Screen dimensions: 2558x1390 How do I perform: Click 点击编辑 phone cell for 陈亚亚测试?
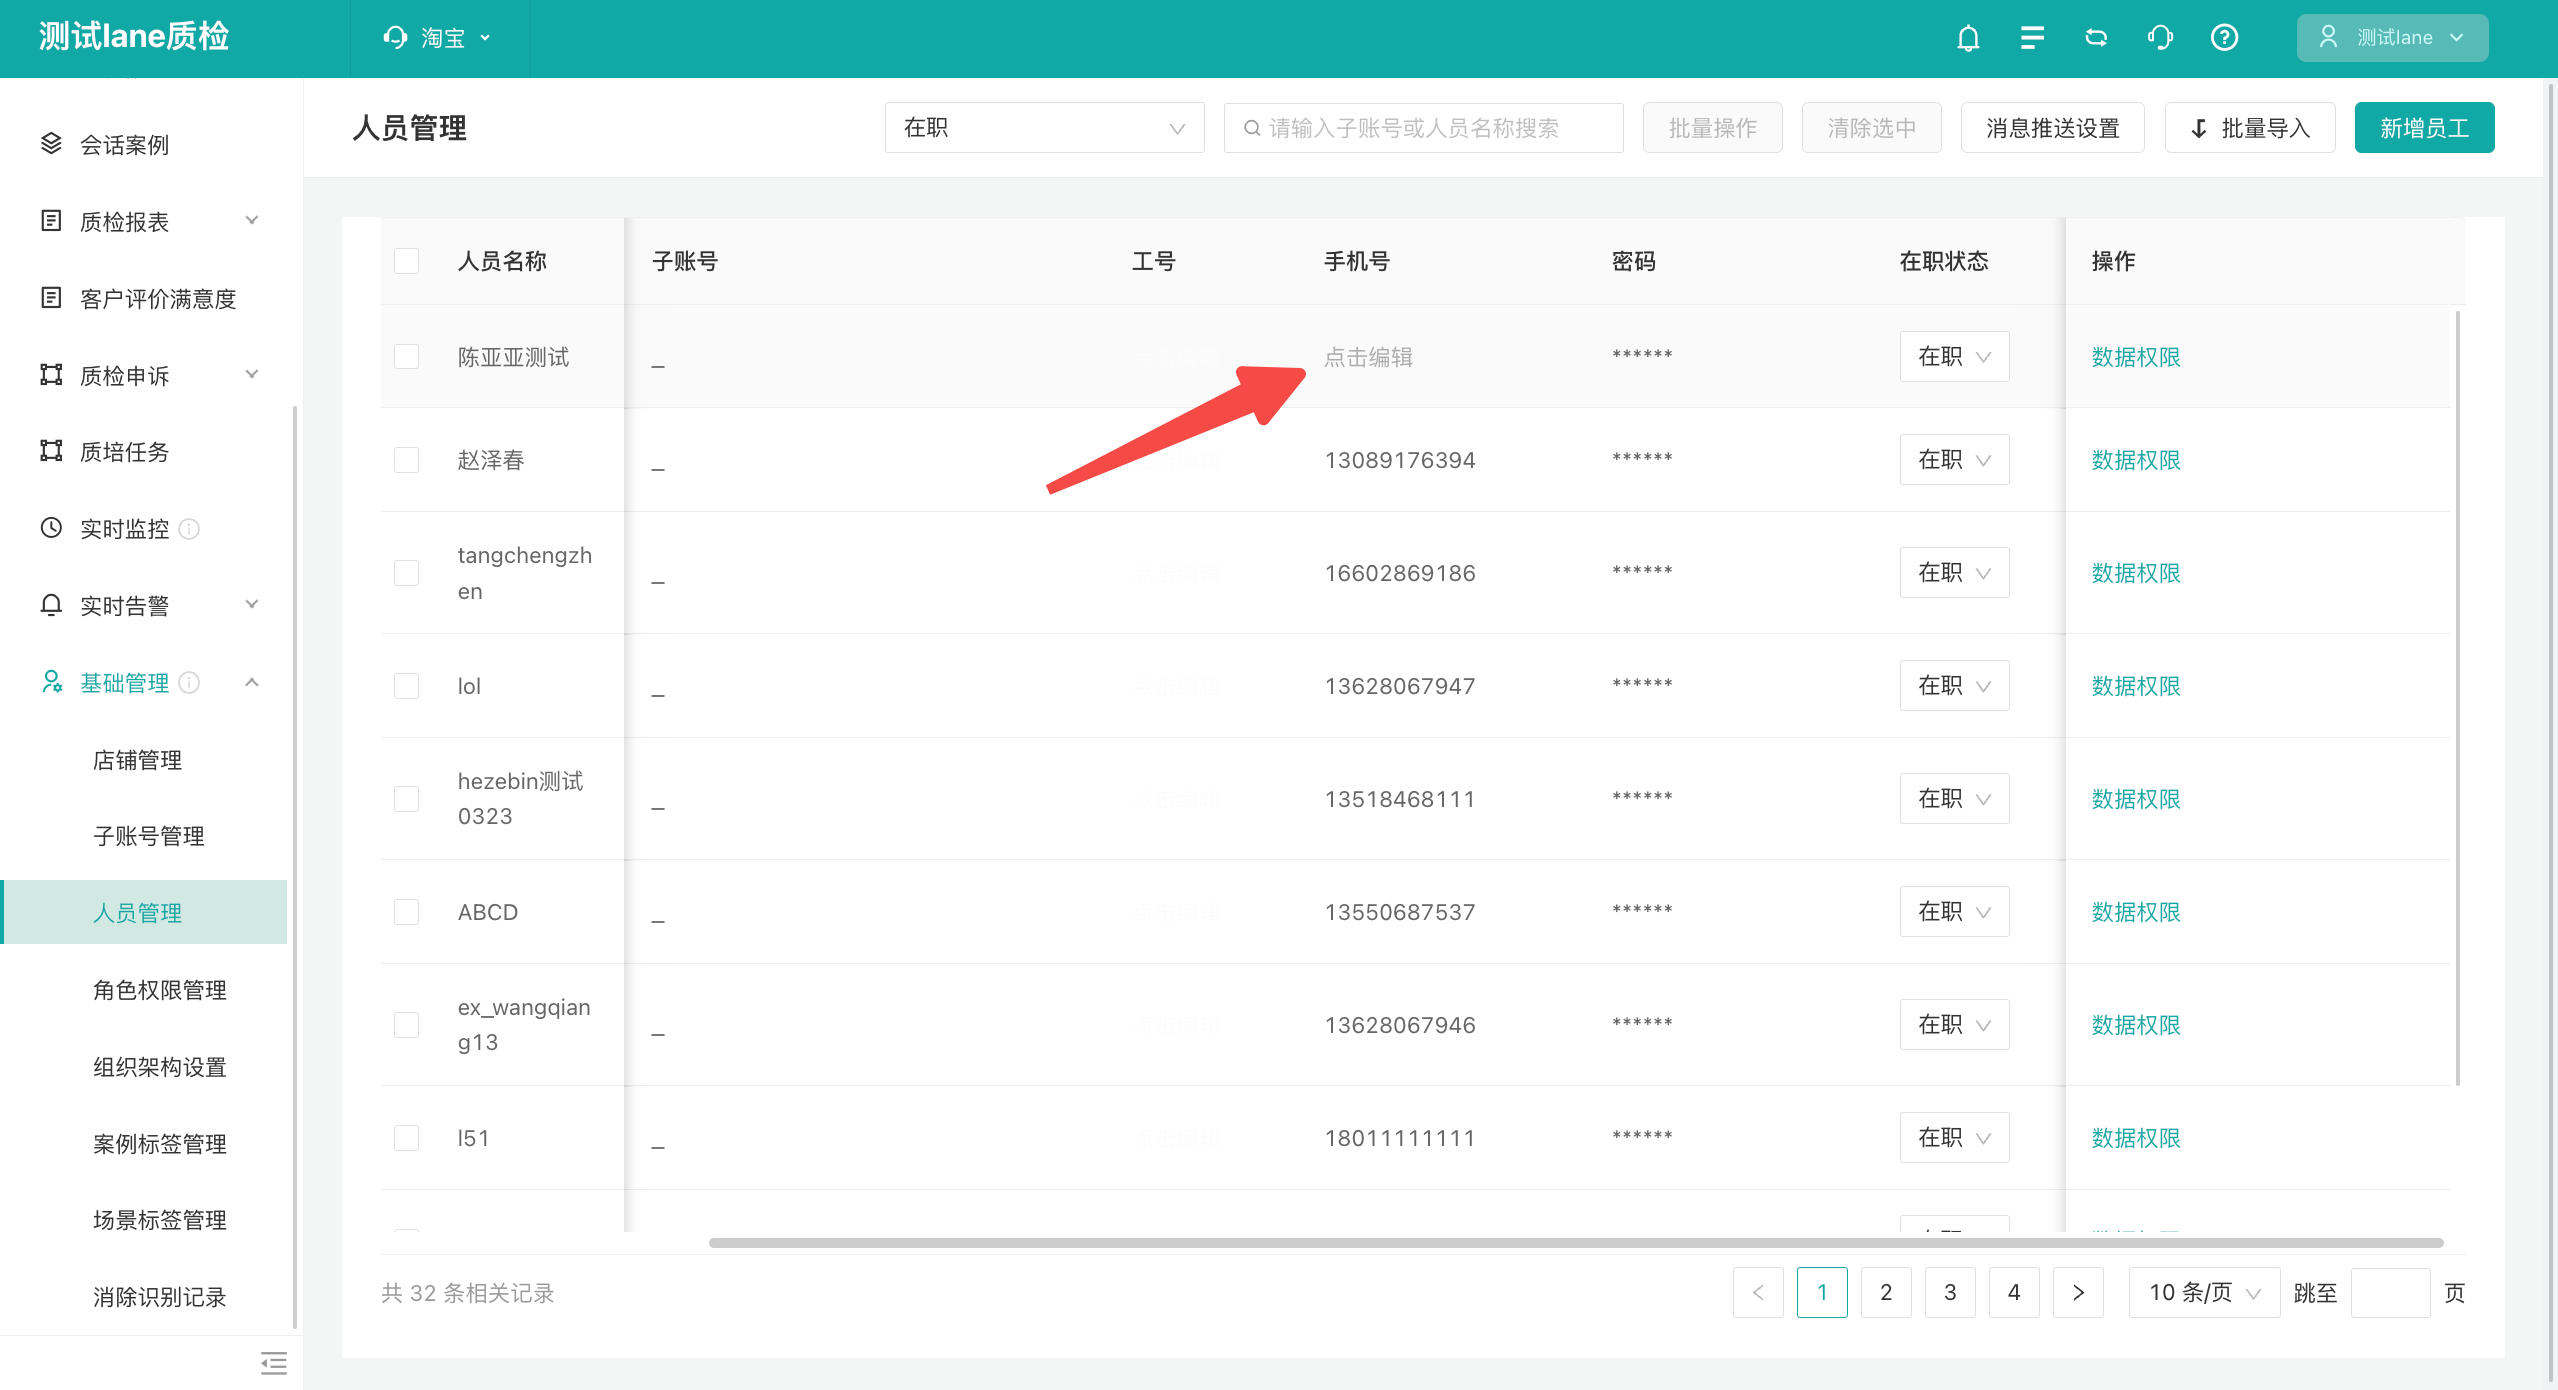tap(1368, 357)
